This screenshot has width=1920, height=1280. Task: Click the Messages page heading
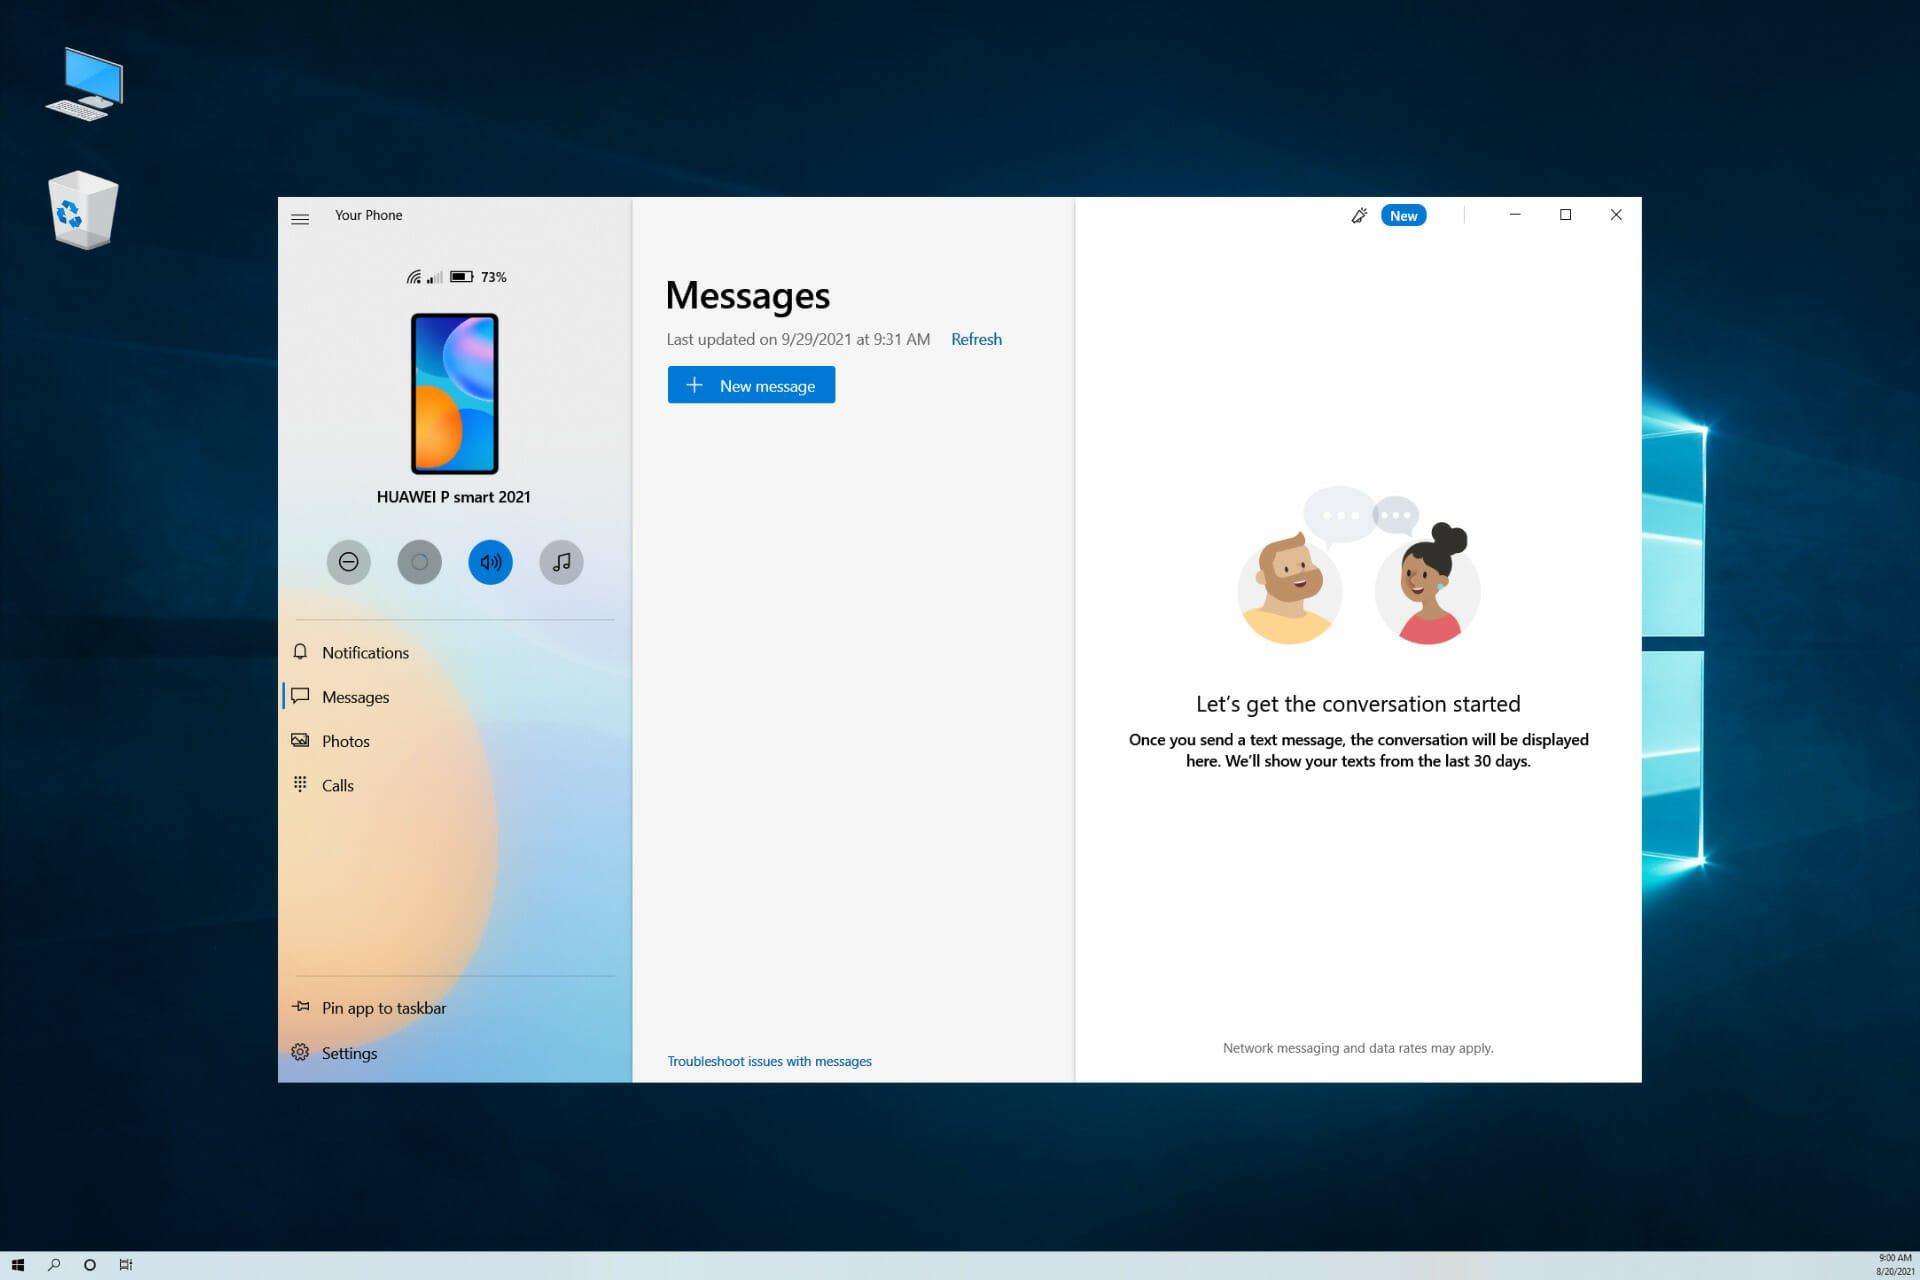point(748,296)
